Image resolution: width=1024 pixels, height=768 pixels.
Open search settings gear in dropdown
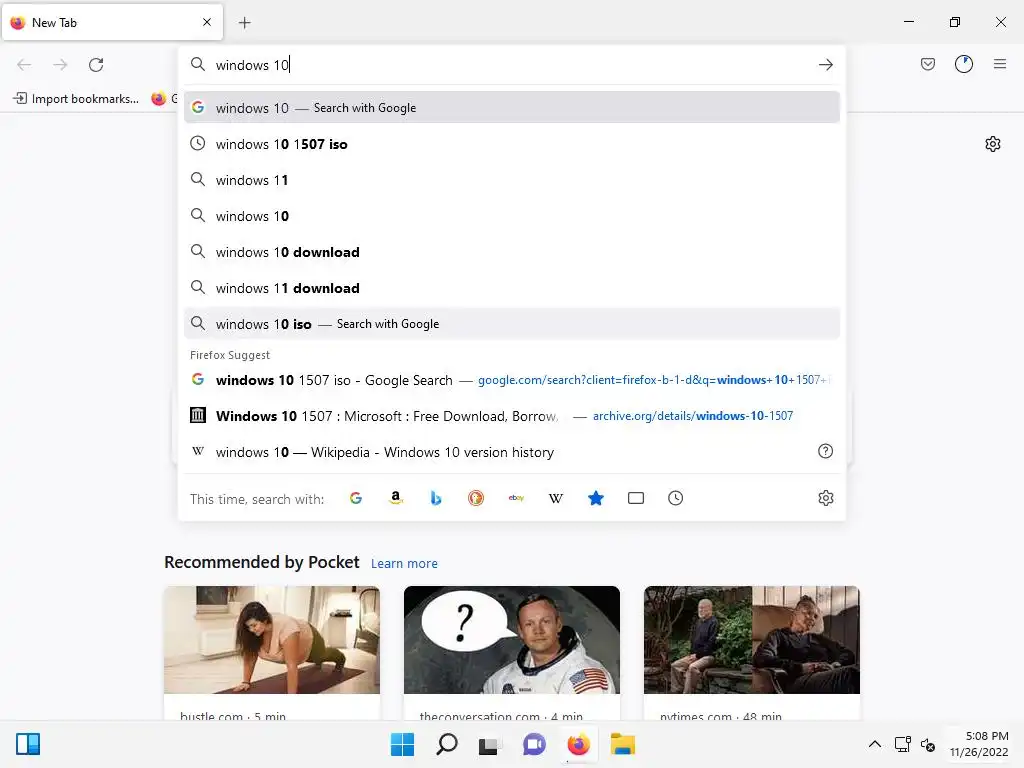pos(825,498)
